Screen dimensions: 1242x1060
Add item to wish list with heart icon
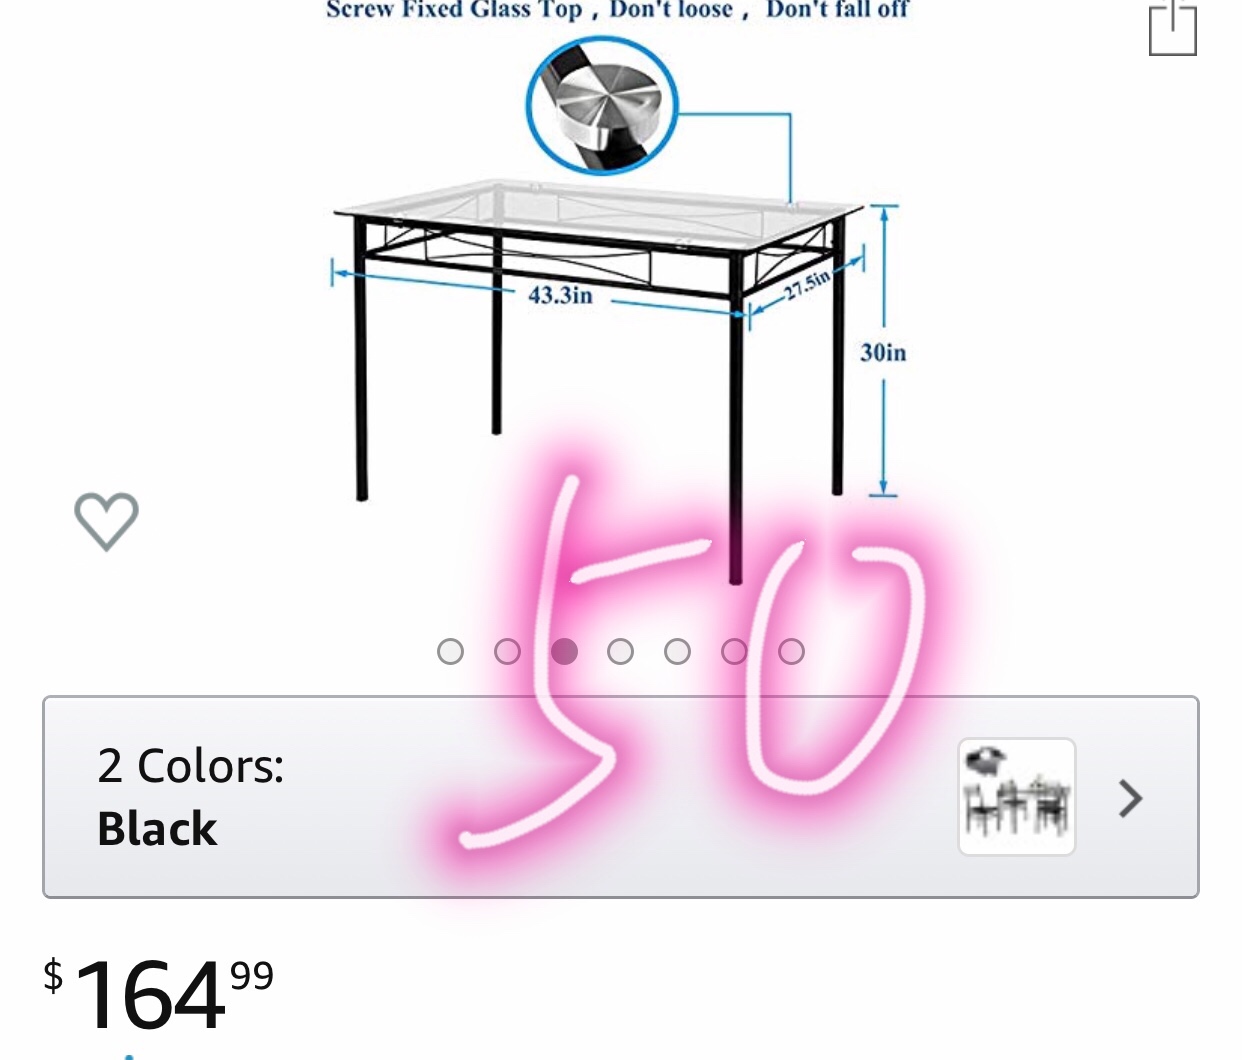106,520
